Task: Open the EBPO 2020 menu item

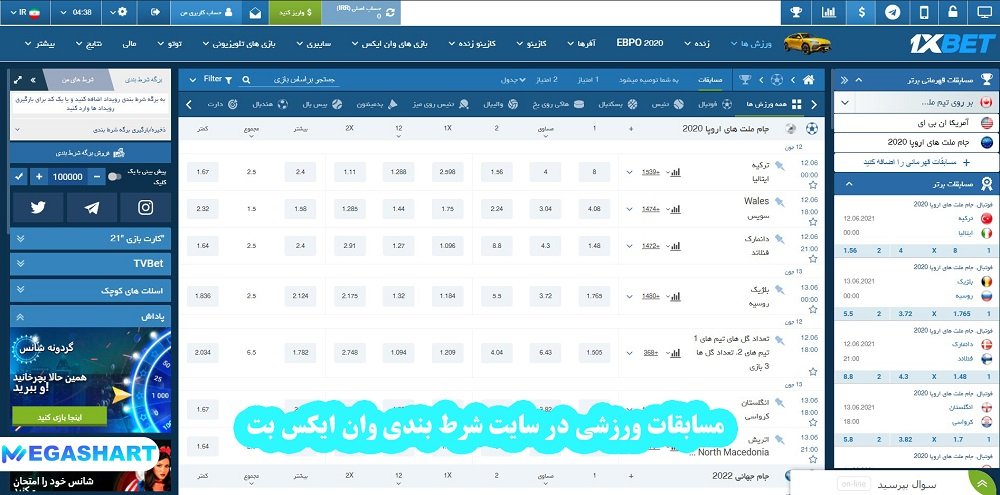Action: point(640,44)
